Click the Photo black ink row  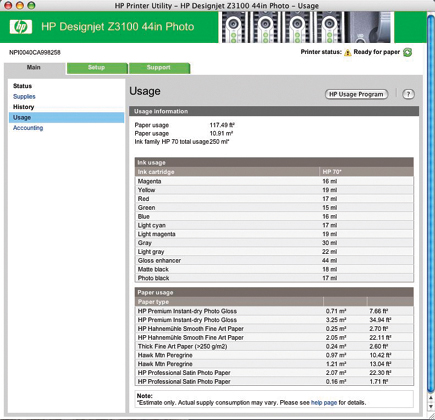274,278
